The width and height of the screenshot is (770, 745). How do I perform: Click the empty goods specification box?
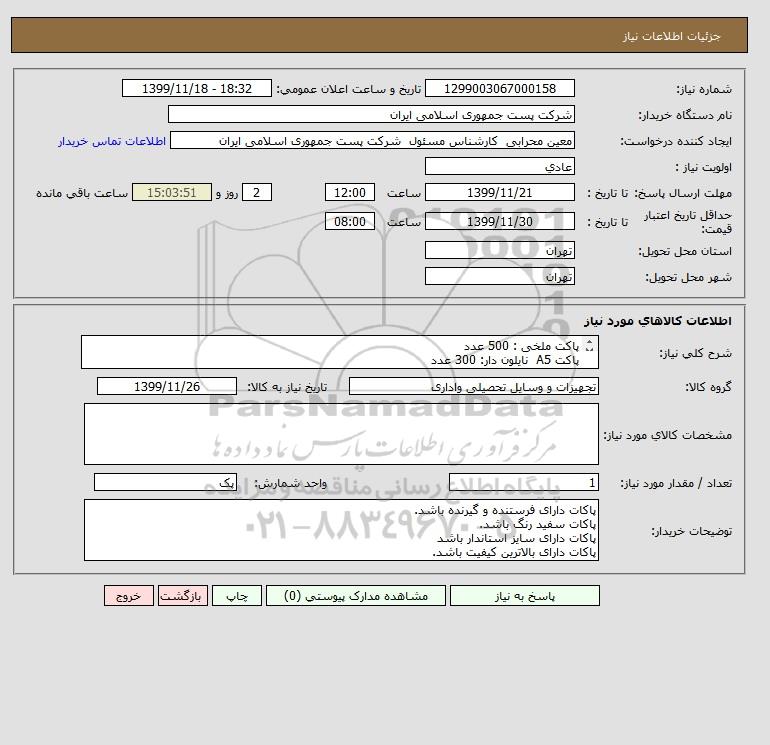point(341,434)
